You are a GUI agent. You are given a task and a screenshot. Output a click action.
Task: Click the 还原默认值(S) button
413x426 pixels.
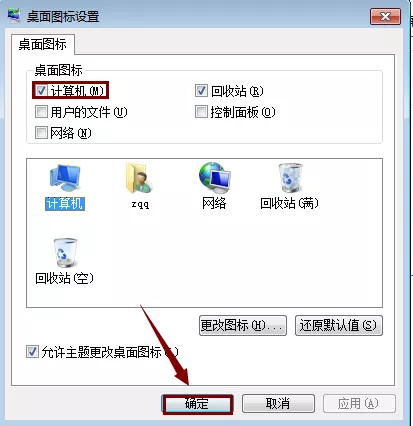tap(339, 325)
